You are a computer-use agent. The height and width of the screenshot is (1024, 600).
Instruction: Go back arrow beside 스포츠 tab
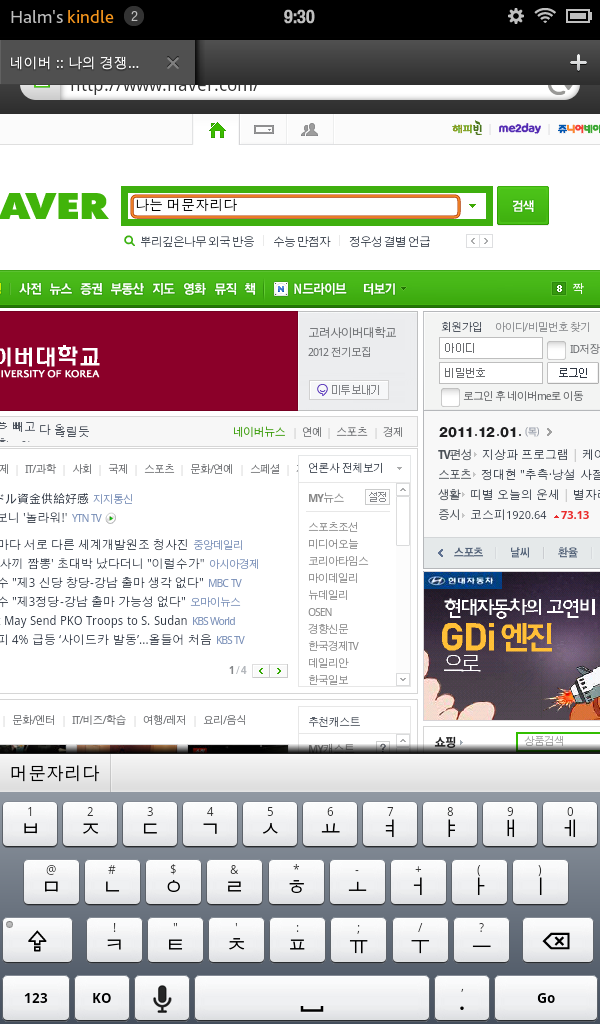[440, 552]
